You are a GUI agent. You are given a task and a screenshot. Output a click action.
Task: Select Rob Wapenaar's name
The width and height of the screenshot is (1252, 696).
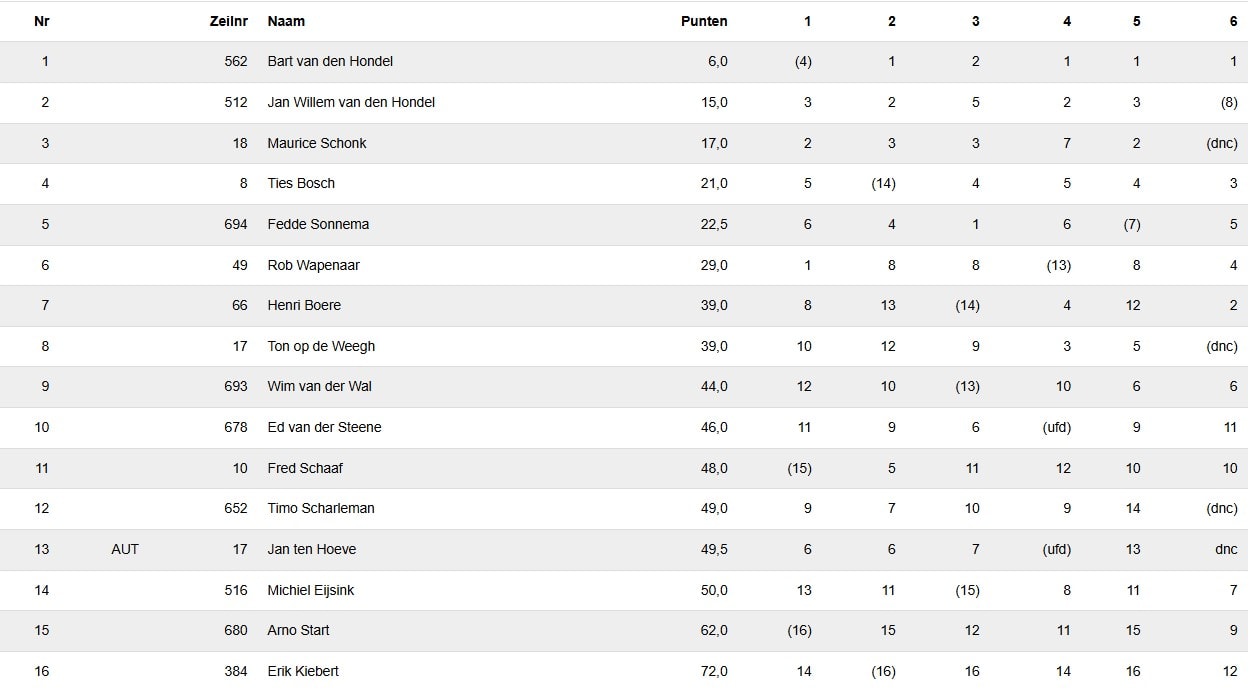click(x=313, y=265)
